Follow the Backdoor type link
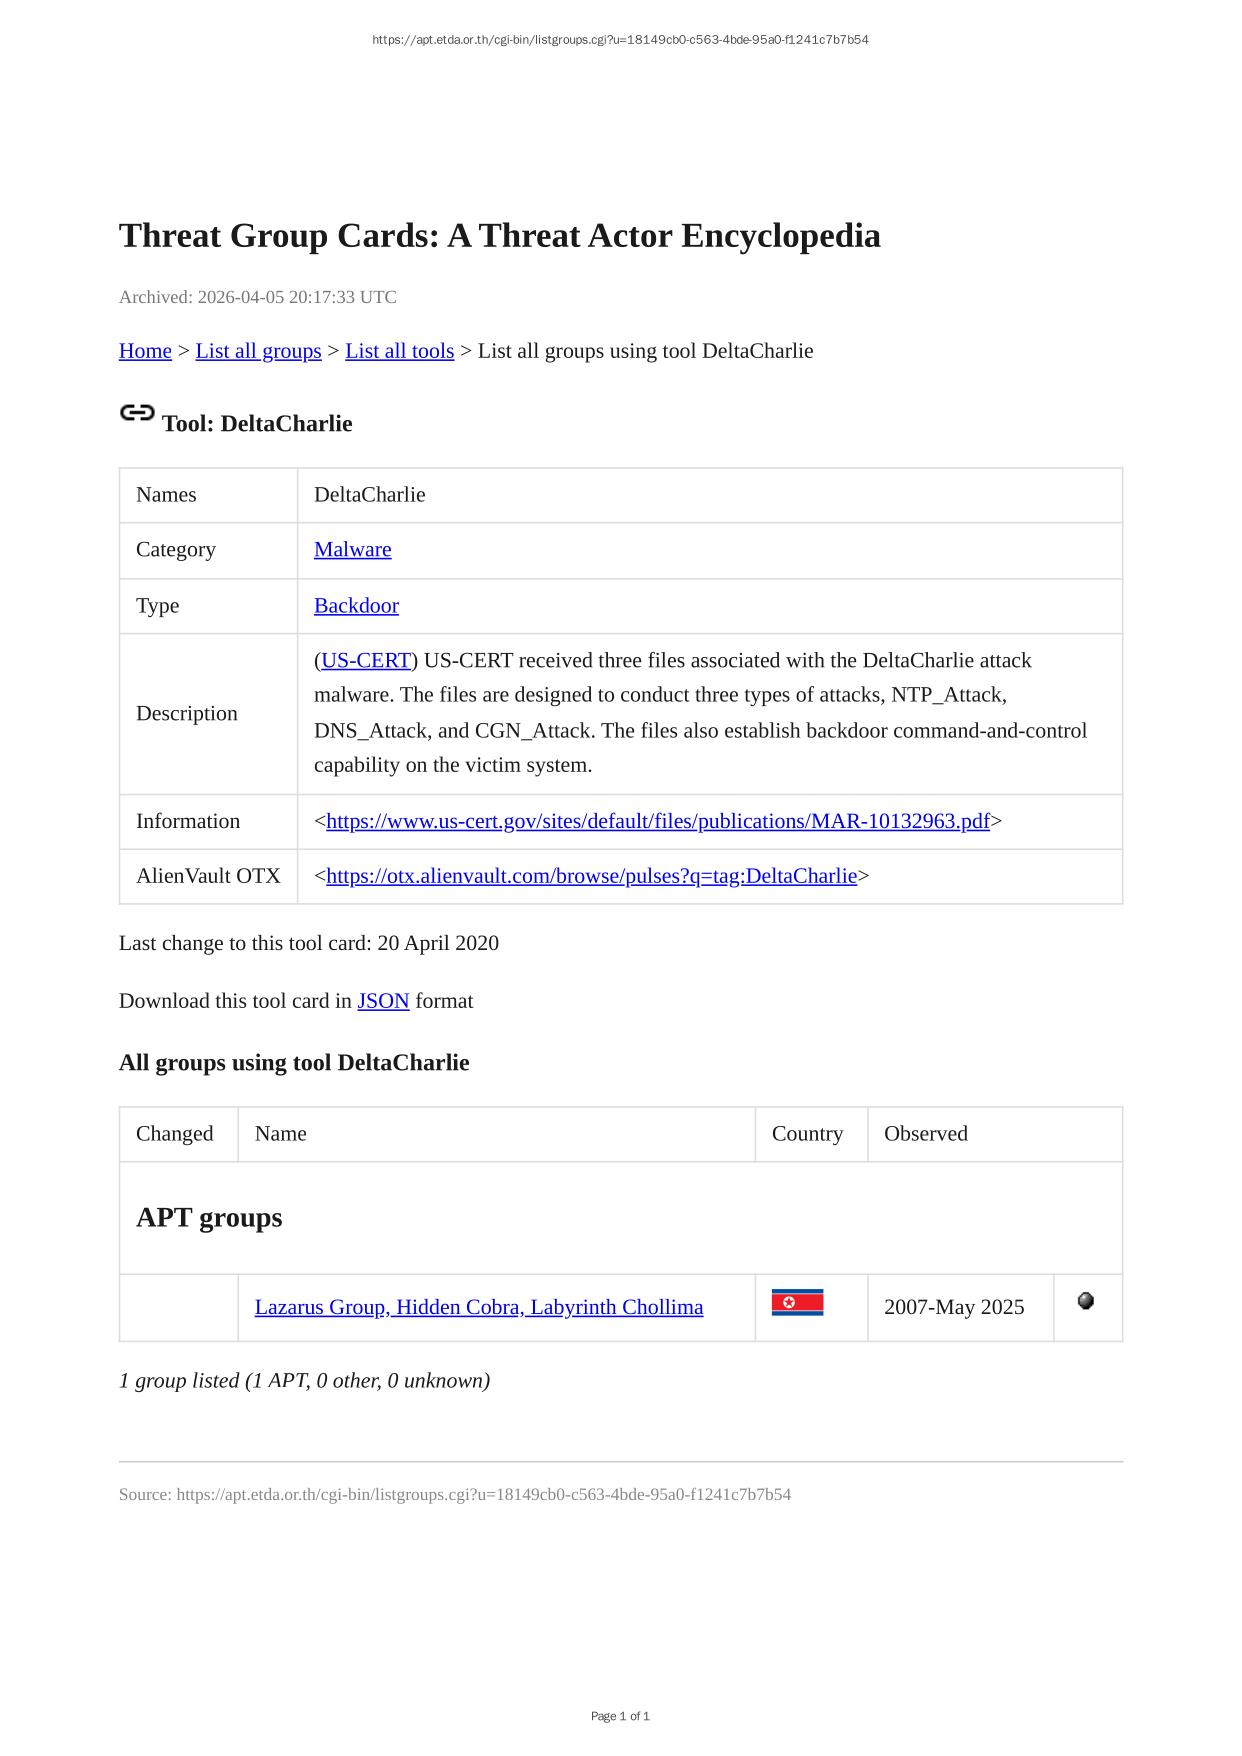This screenshot has width=1242, height=1756. (356, 606)
